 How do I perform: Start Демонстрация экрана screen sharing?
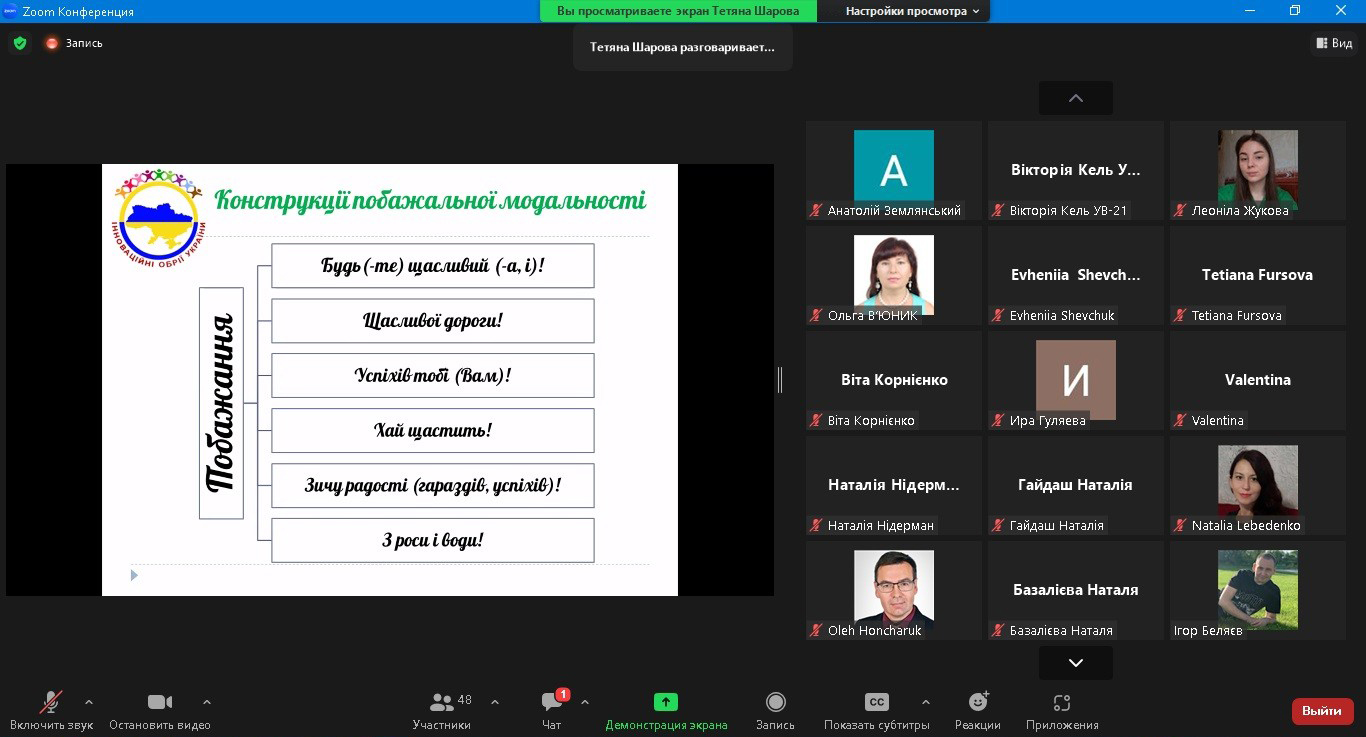pos(666,711)
